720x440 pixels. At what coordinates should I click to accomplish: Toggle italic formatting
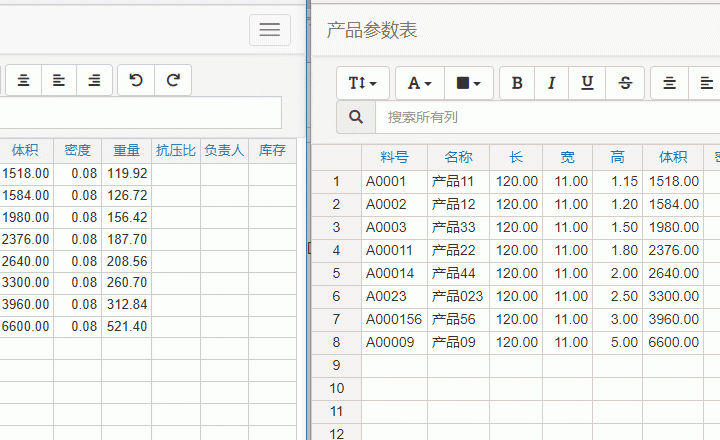[x=551, y=83]
